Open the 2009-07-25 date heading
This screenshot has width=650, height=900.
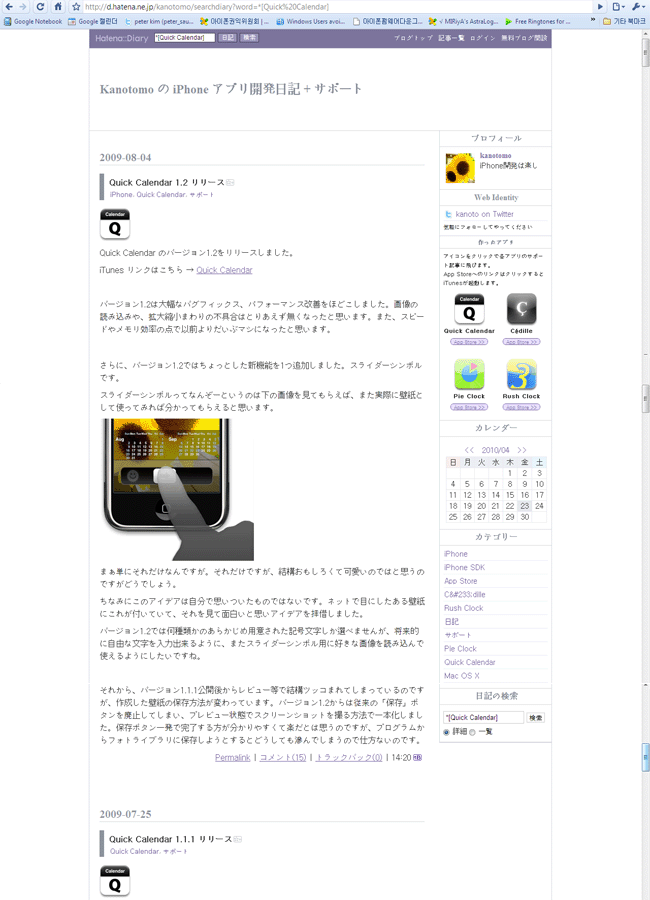[x=125, y=814]
